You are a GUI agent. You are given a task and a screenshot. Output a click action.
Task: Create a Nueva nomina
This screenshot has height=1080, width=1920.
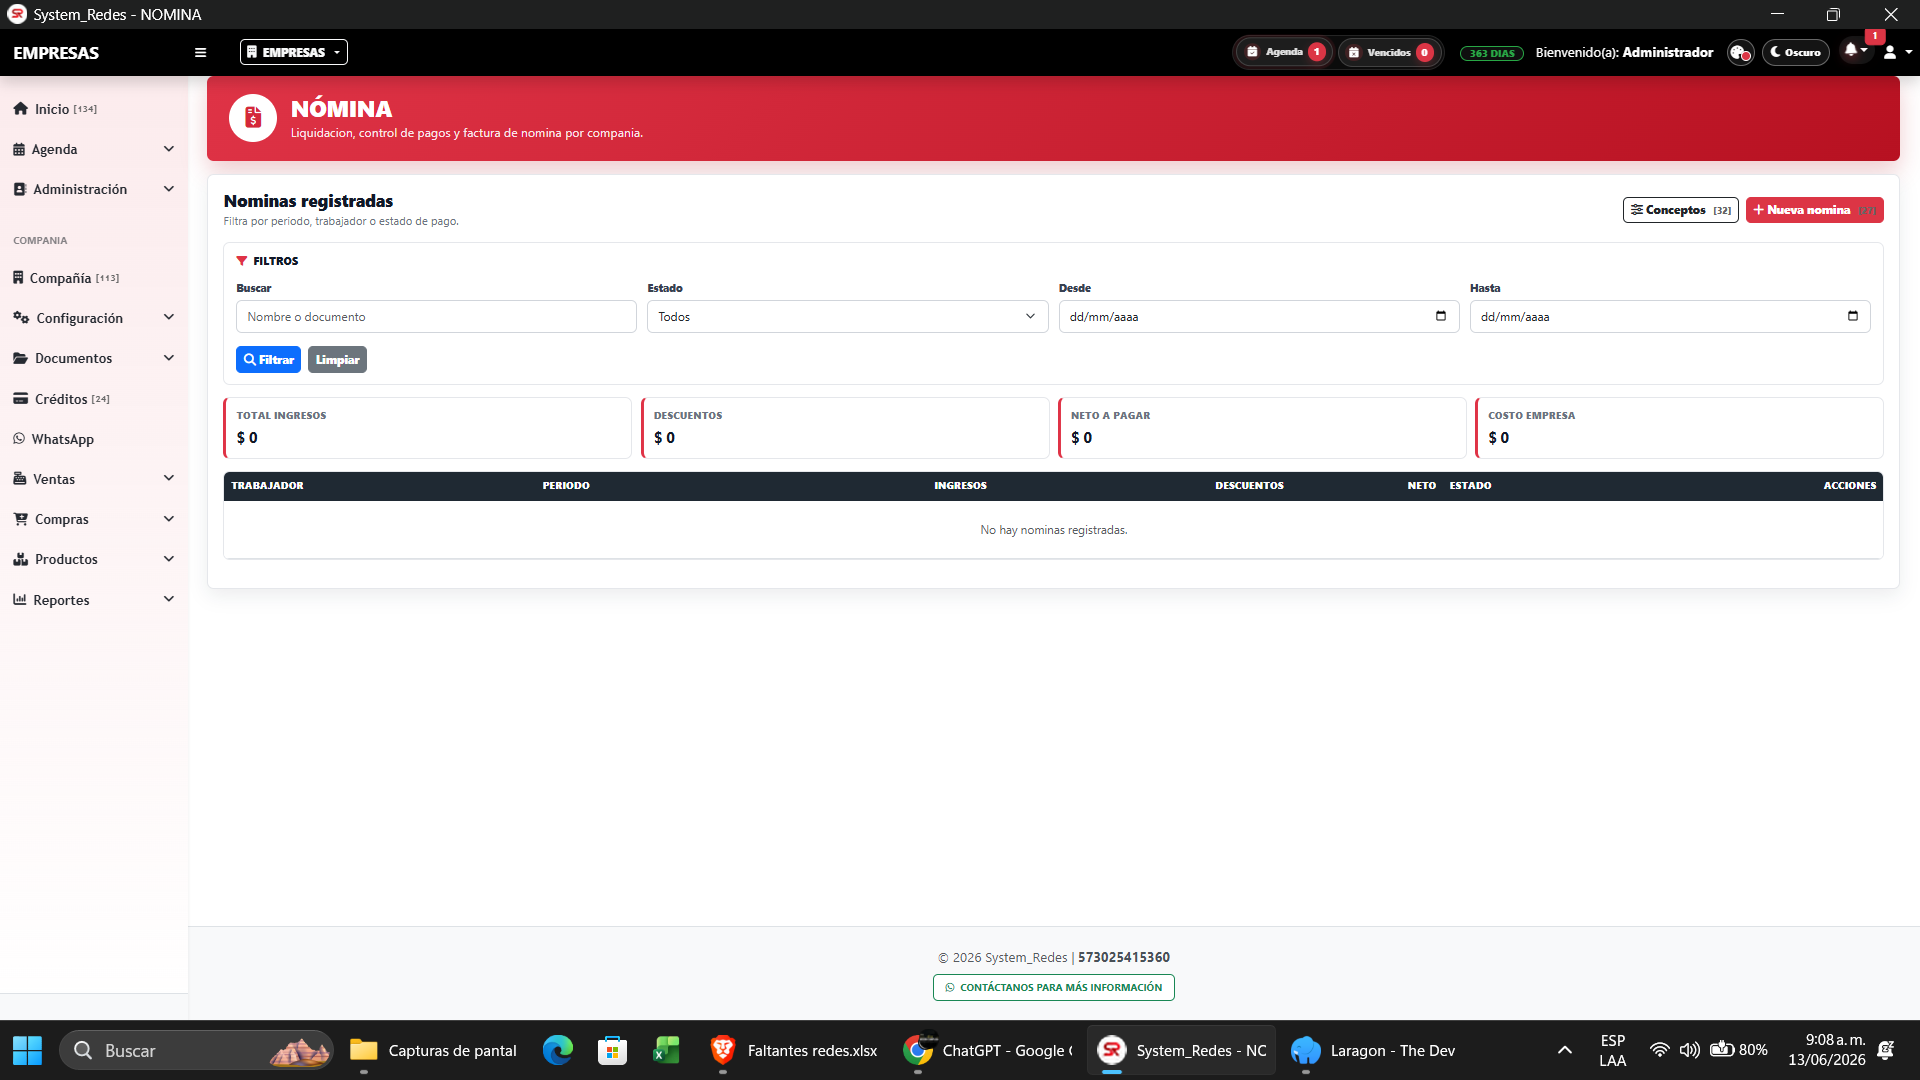[1814, 210]
